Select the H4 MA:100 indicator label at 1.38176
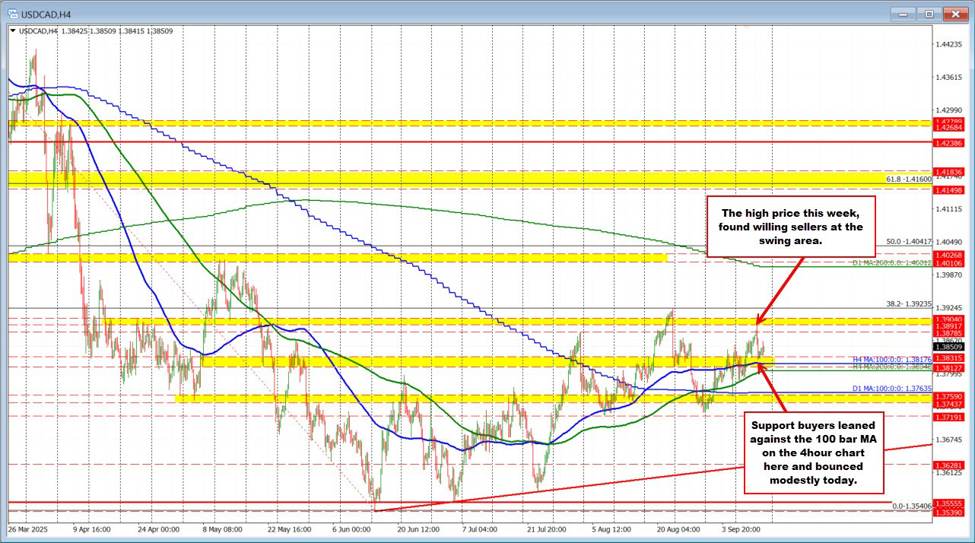The height and width of the screenshot is (543, 975). point(890,358)
